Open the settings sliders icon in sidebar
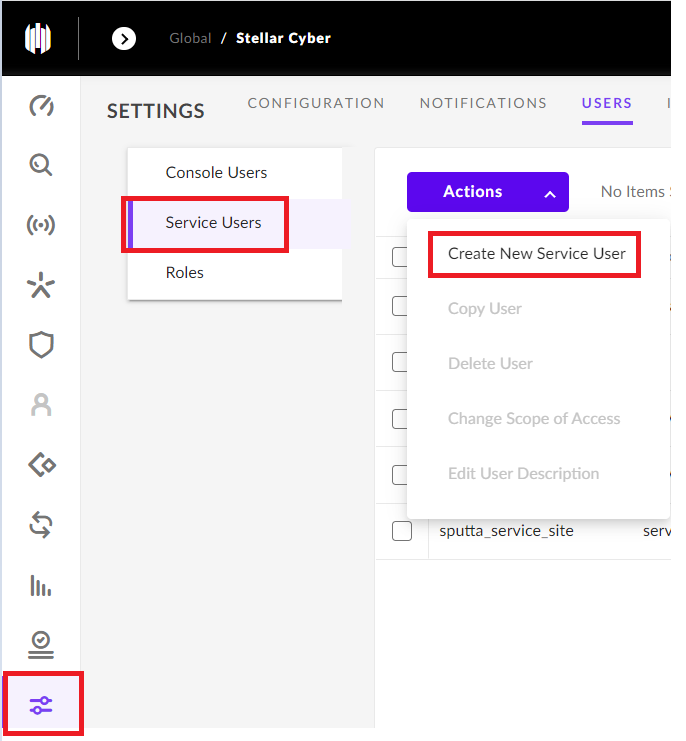The height and width of the screenshot is (741, 686). tap(41, 706)
